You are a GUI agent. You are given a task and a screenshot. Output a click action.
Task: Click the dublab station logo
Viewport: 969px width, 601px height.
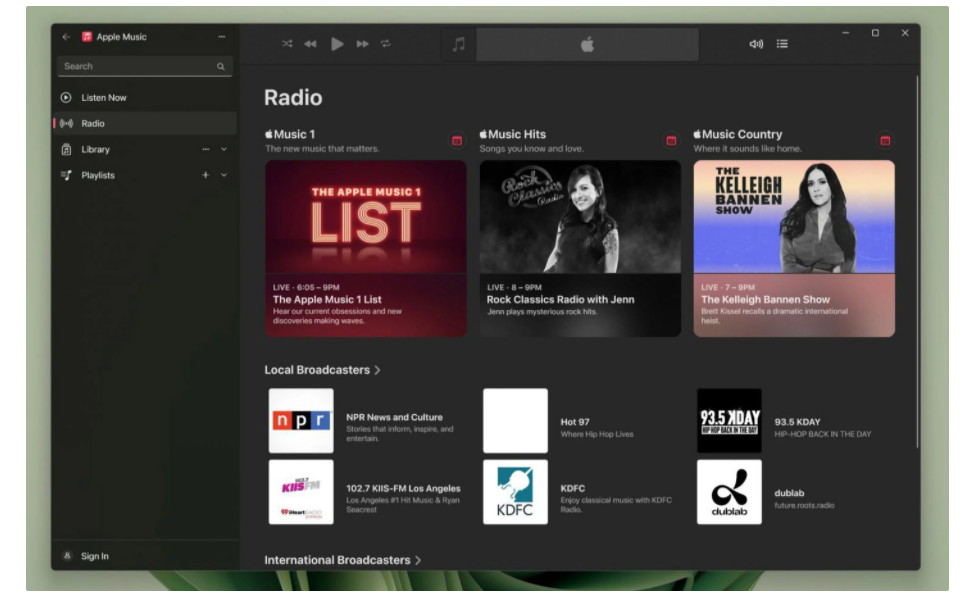(729, 492)
